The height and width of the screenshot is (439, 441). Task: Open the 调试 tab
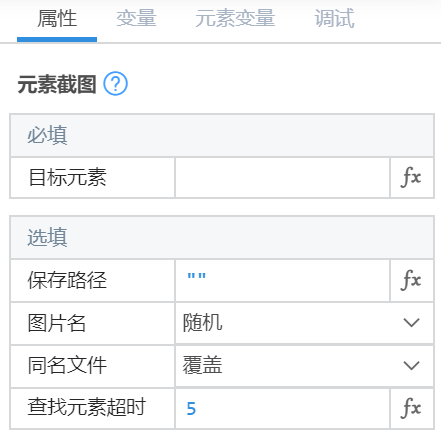[334, 19]
